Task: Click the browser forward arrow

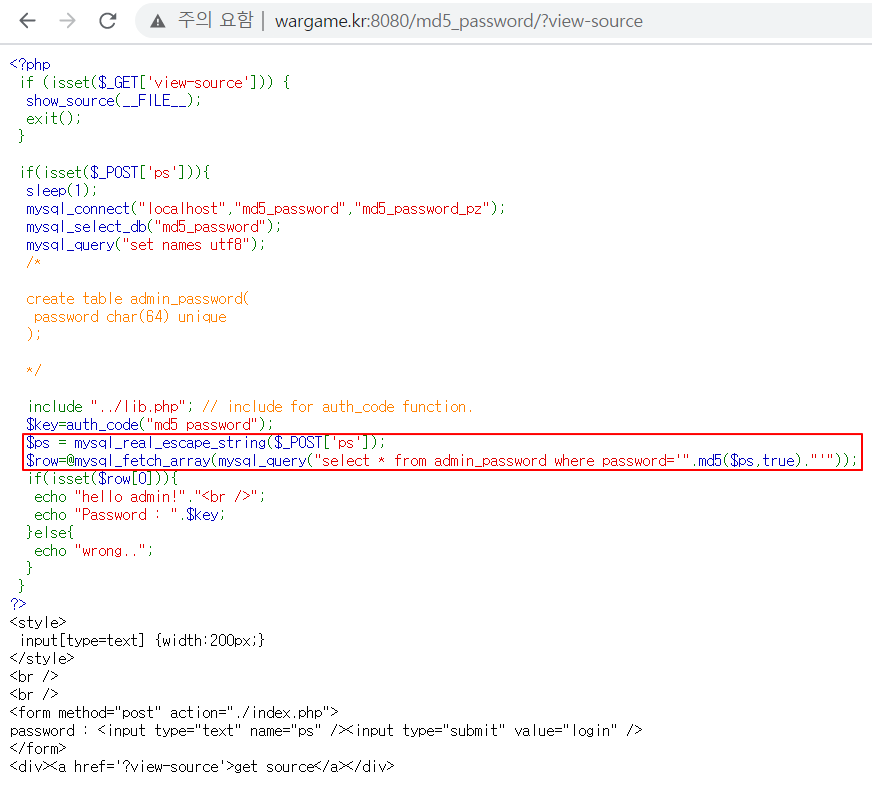Action: (67, 21)
